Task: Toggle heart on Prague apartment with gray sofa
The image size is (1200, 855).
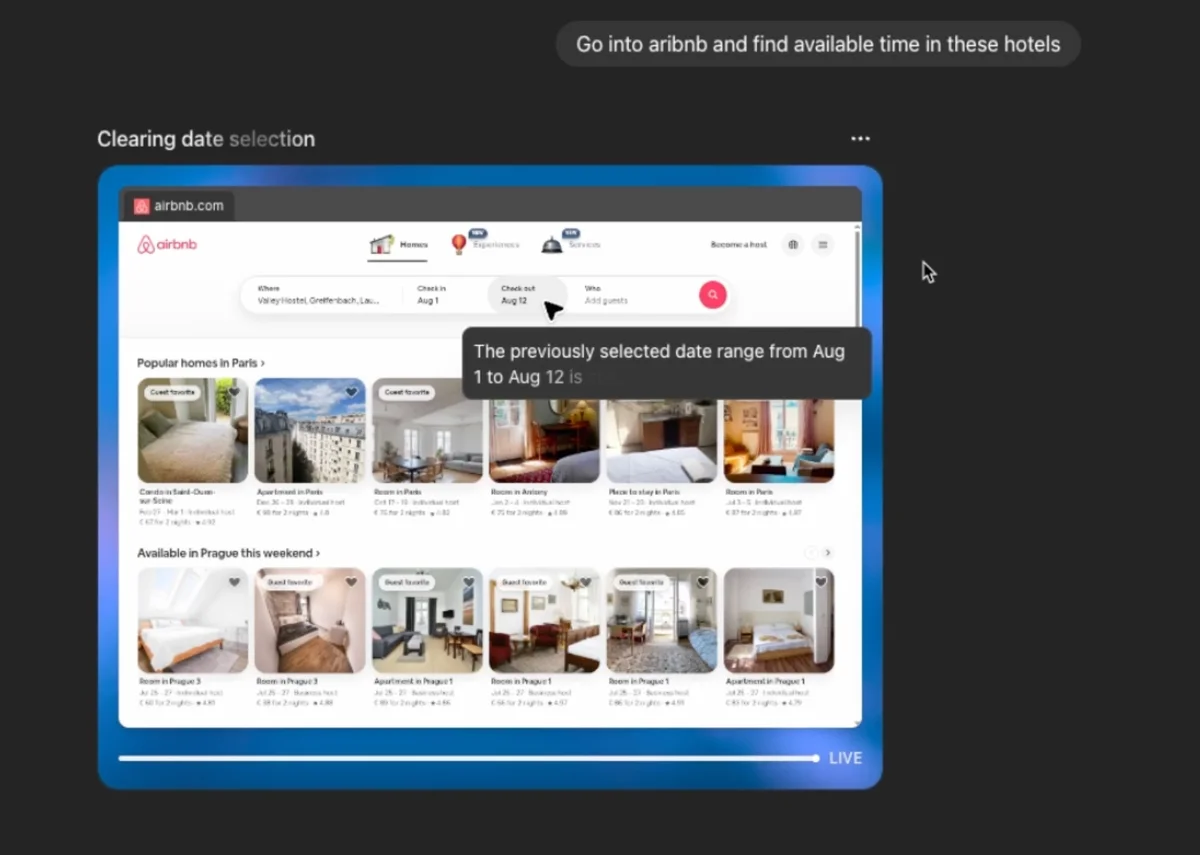Action: click(x=468, y=582)
